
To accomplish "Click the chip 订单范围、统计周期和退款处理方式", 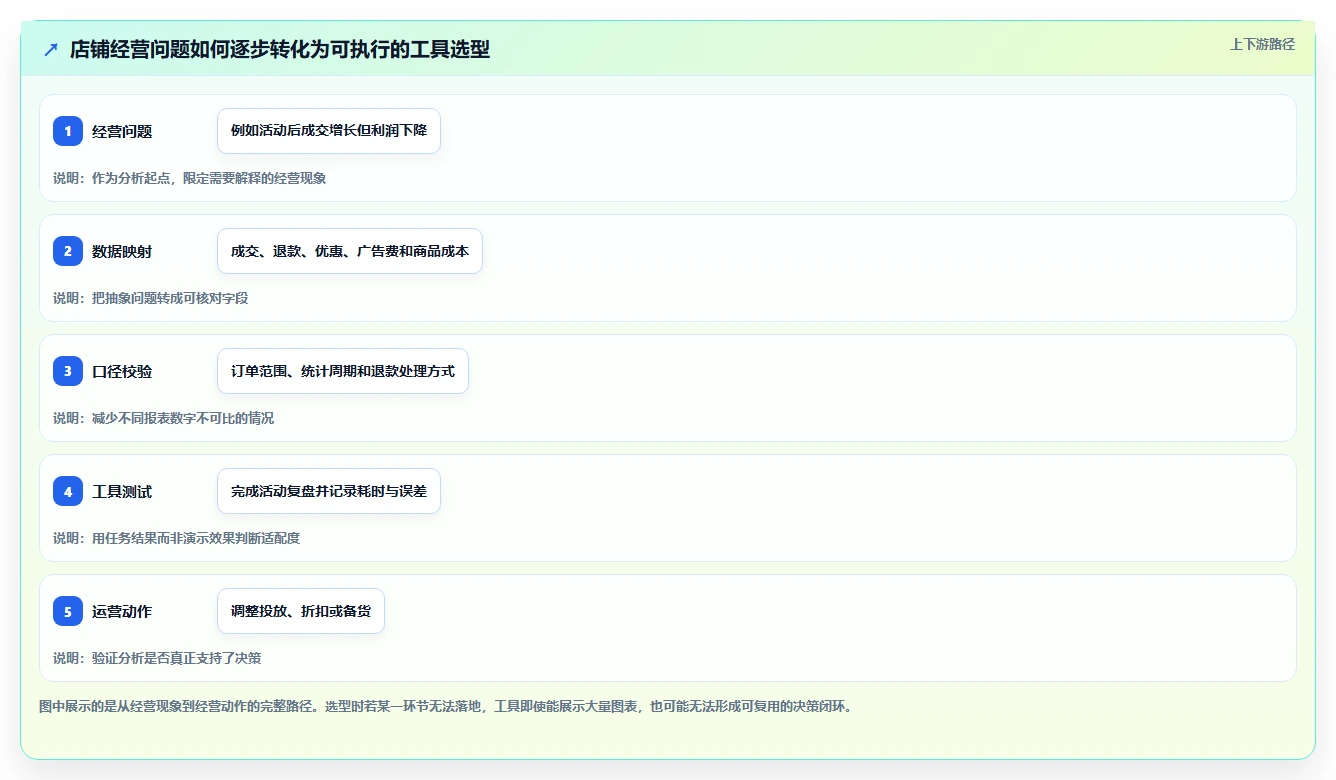I will tap(343, 371).
